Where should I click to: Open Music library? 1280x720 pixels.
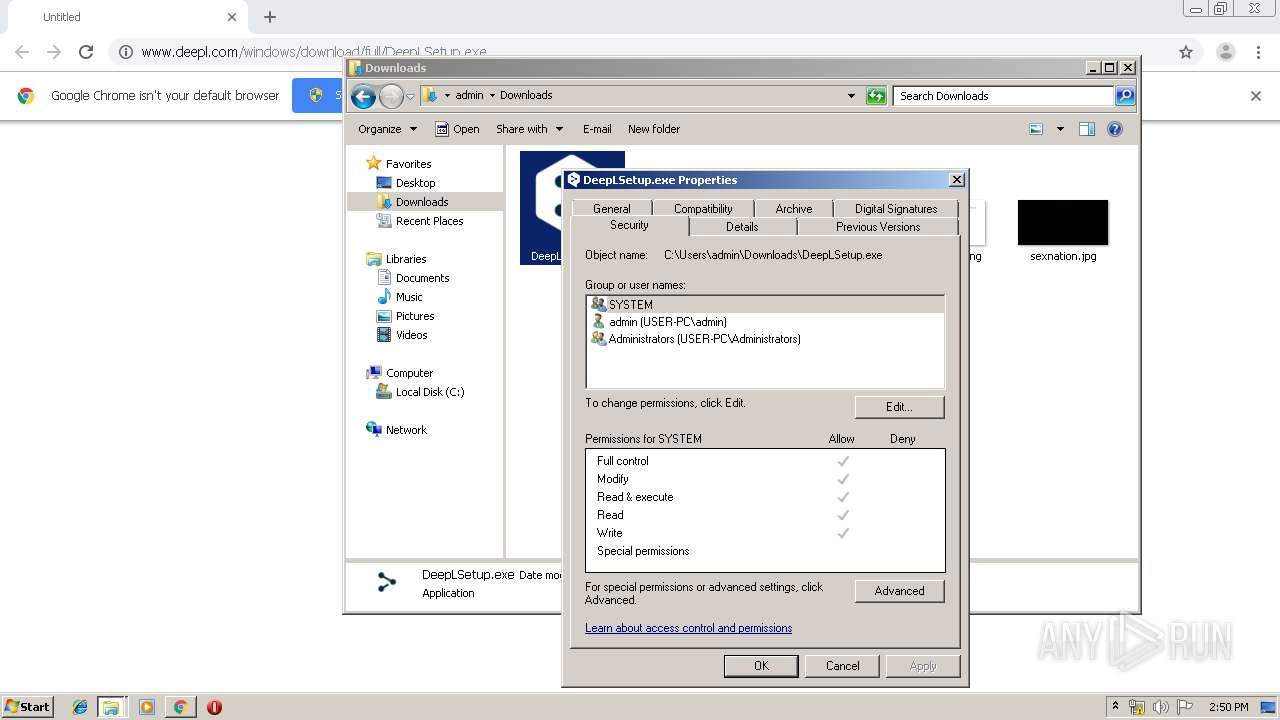coord(409,297)
